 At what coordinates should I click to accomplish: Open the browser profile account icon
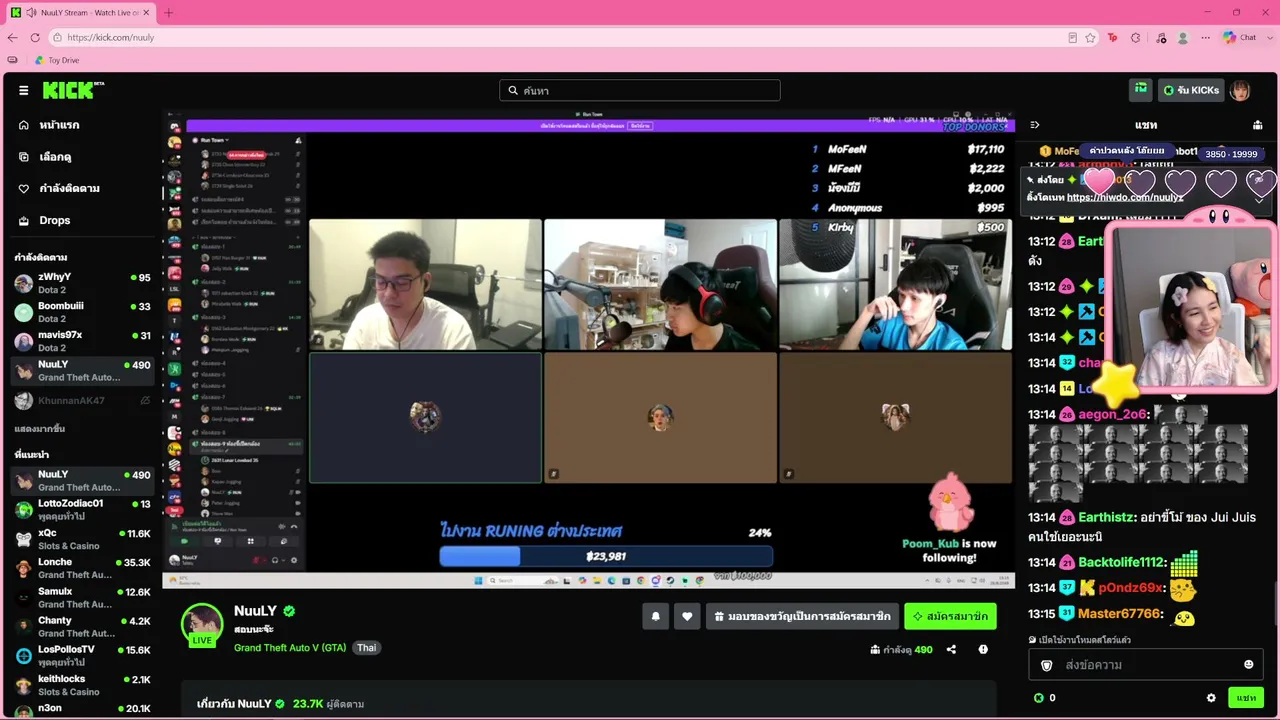(1183, 38)
